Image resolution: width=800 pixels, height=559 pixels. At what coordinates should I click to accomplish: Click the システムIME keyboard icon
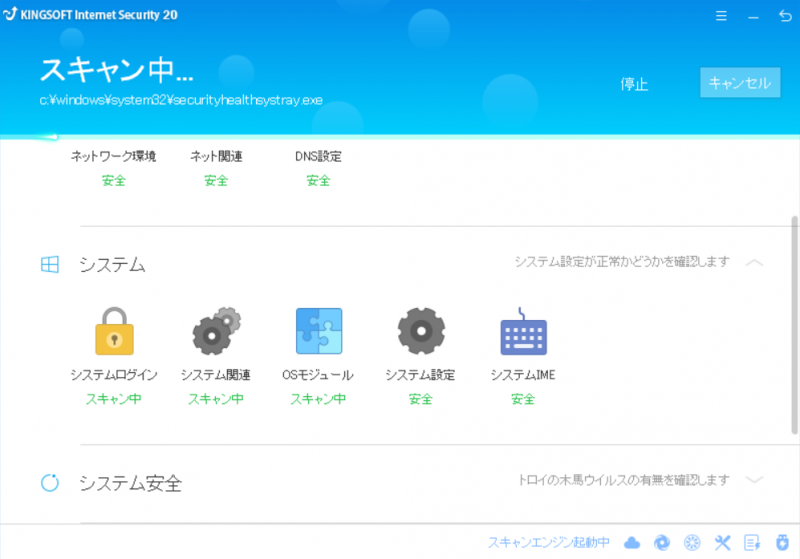(x=523, y=332)
